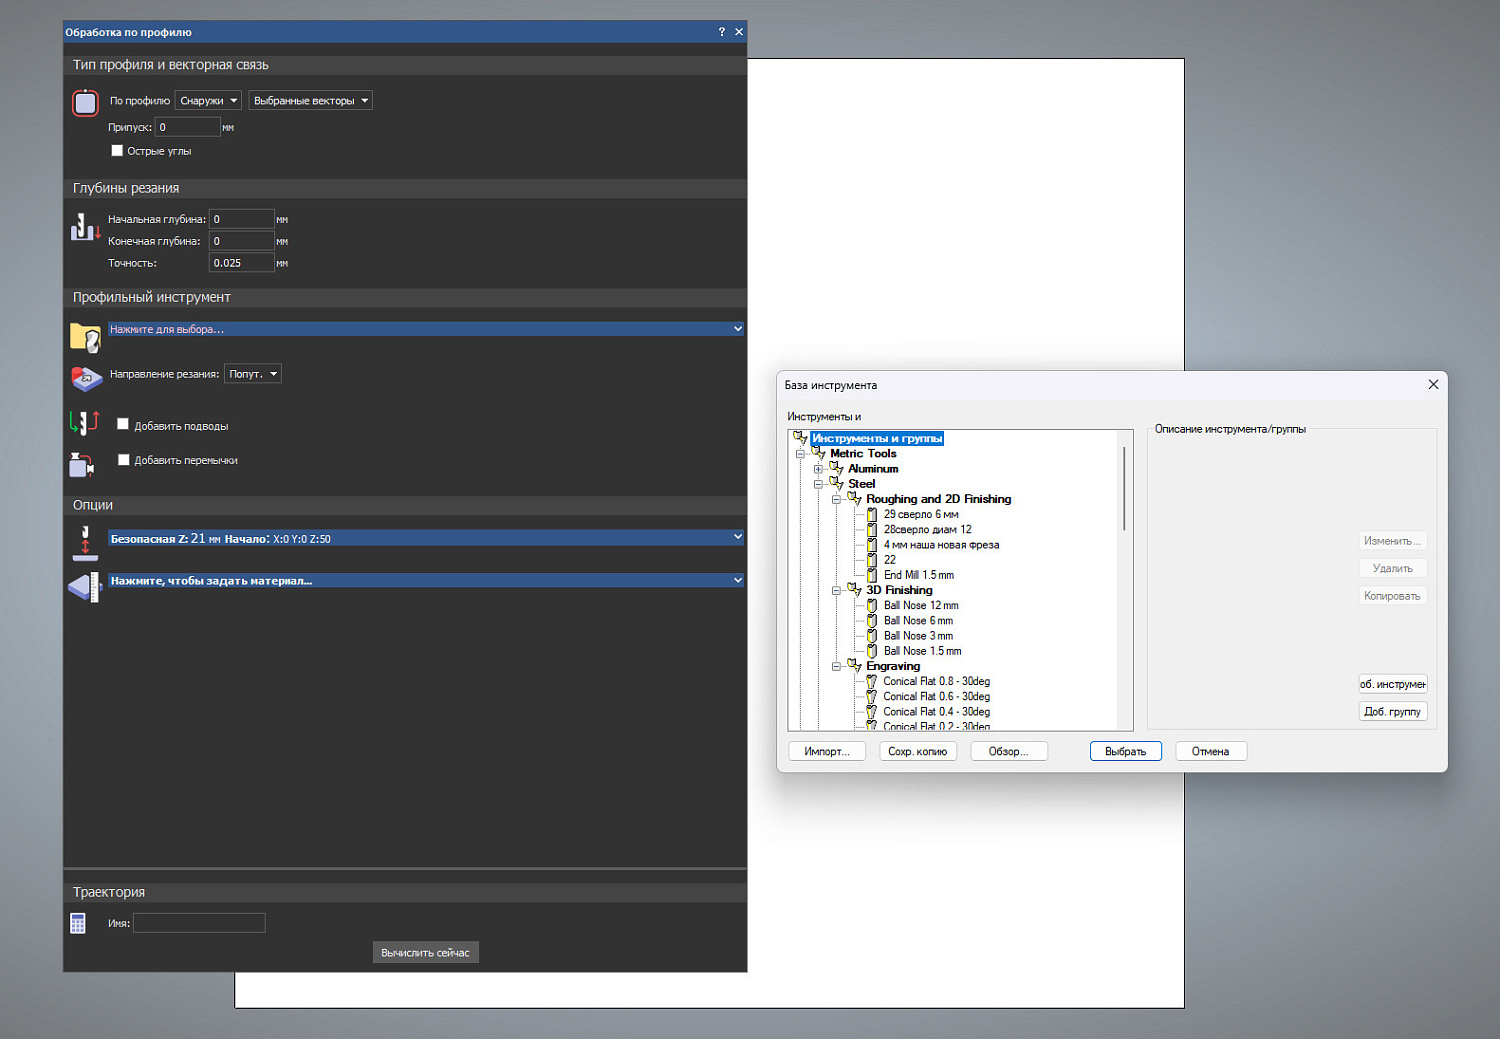Click the tool icon for 28сверло диам 12
This screenshot has width=1500, height=1039.
coord(872,530)
